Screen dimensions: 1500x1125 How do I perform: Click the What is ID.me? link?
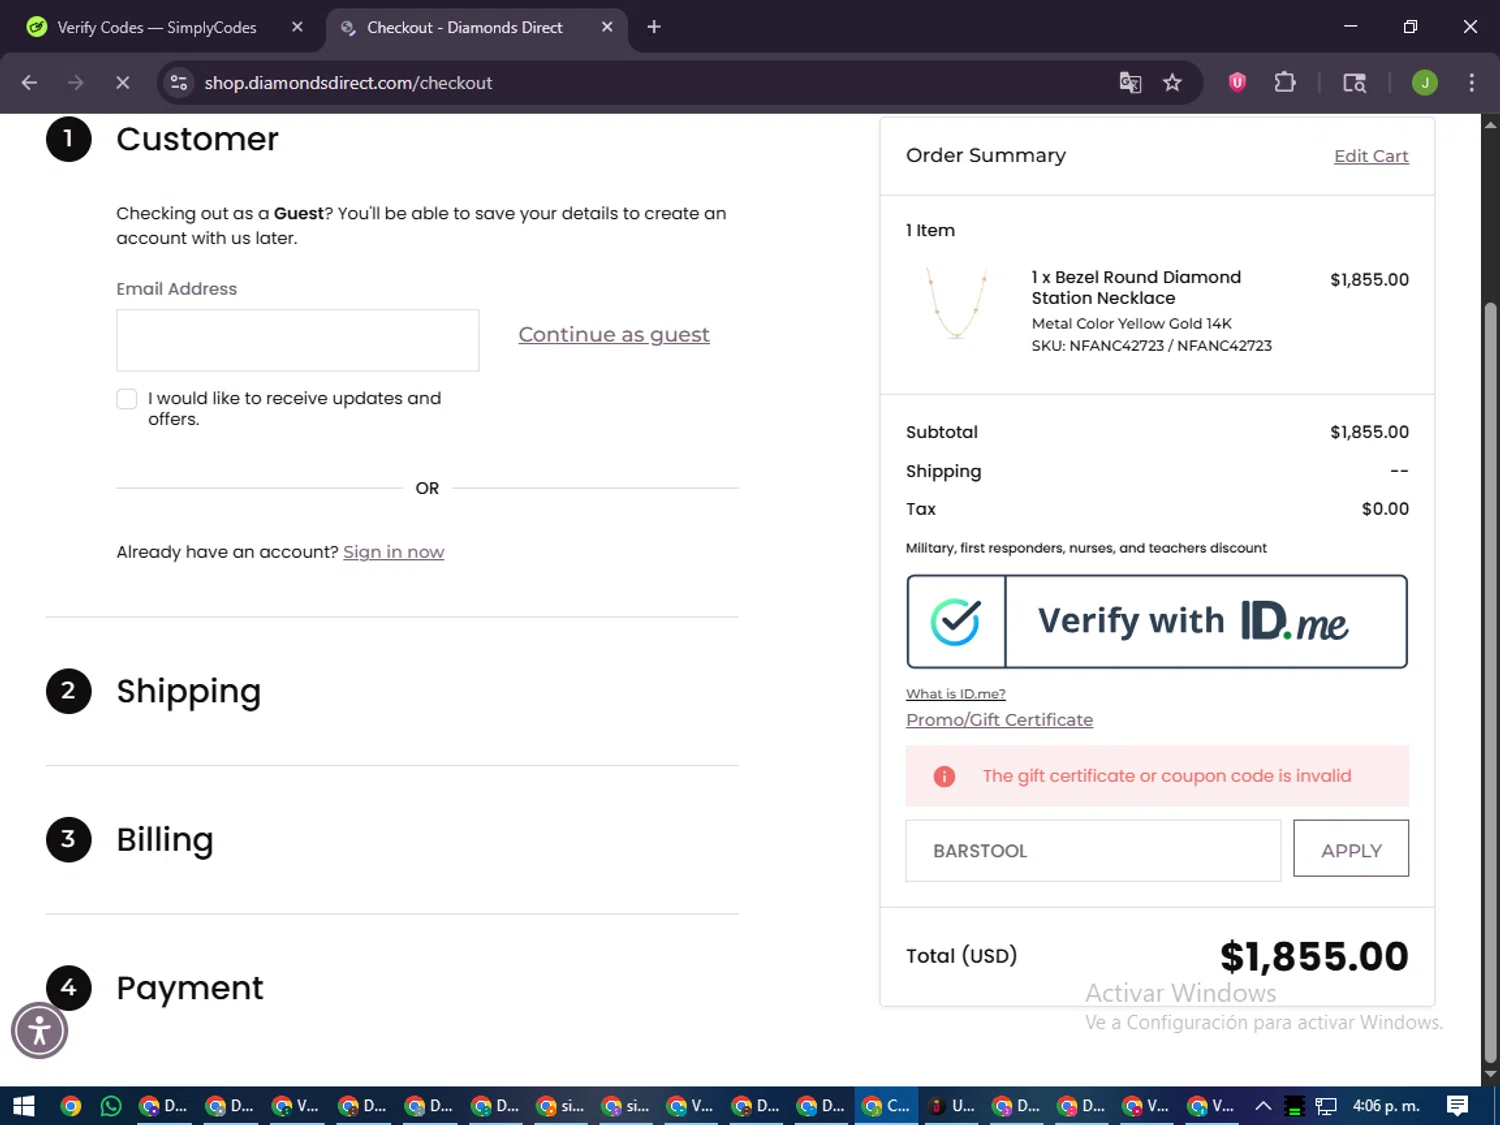tap(956, 694)
